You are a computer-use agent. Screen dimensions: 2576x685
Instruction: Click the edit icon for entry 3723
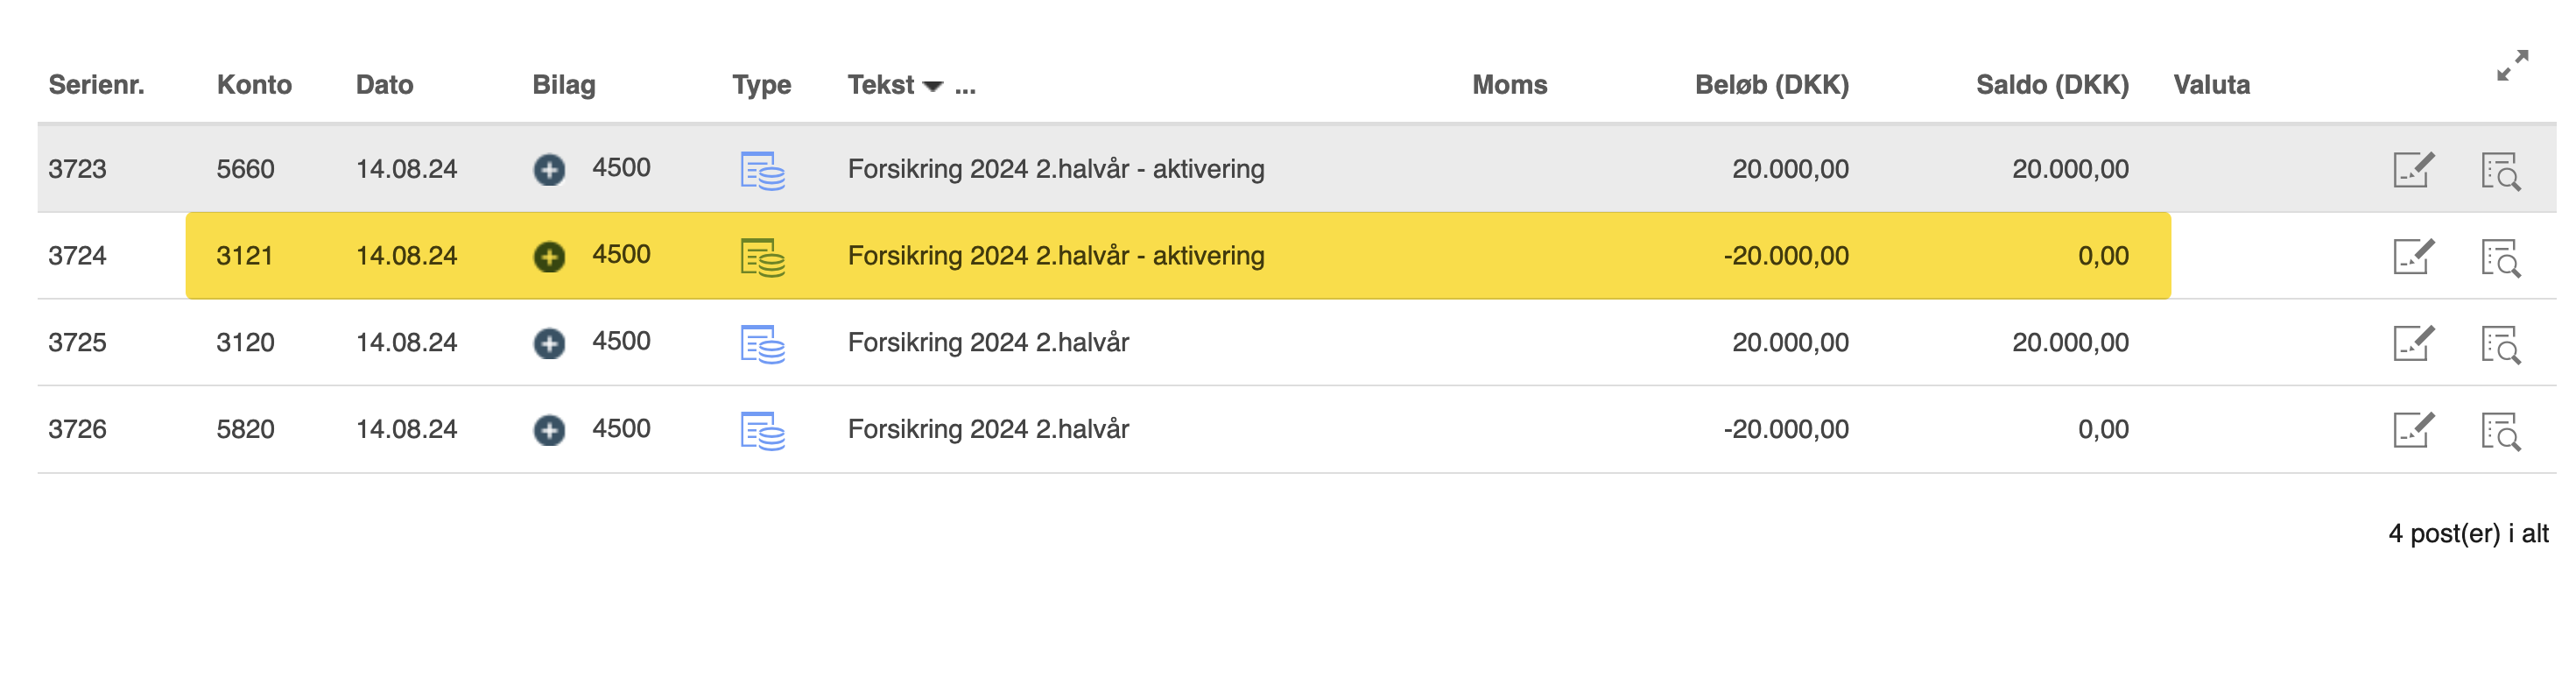point(2412,170)
